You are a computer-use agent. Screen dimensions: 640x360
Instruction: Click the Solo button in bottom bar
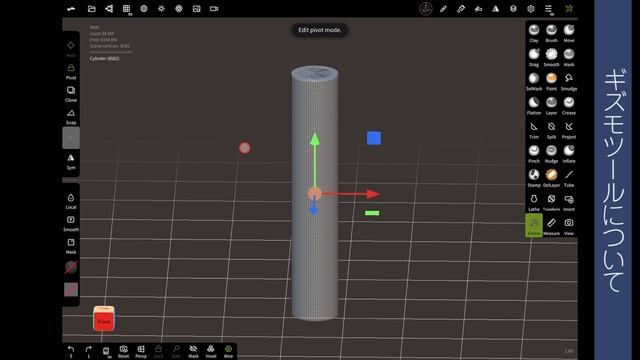point(176,351)
